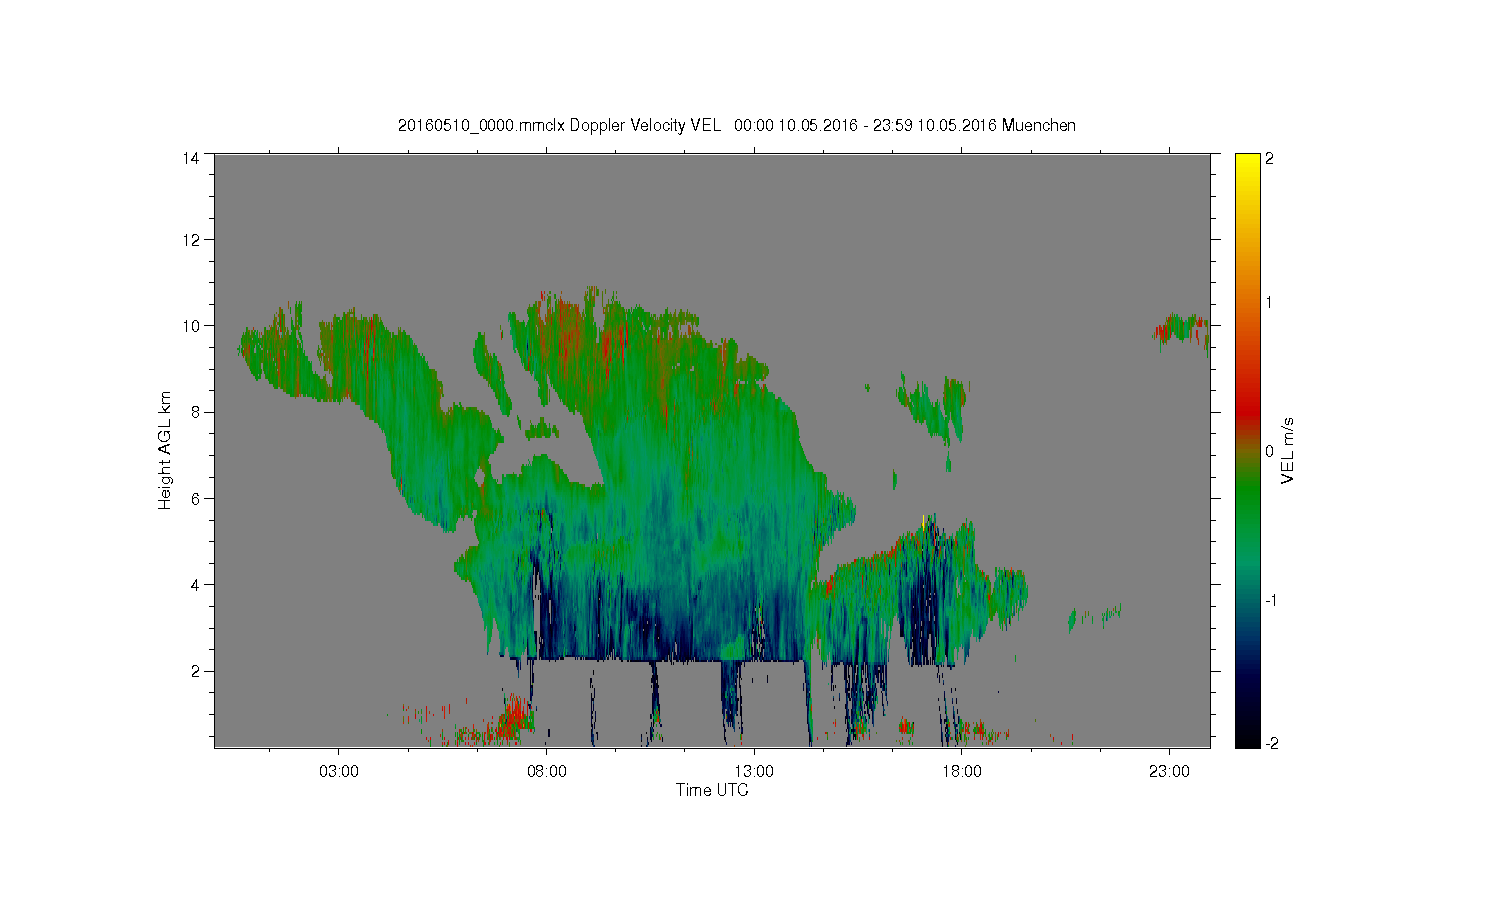Click the height tick label 4
This screenshot has width=1500, height=900.
pyautogui.click(x=196, y=585)
